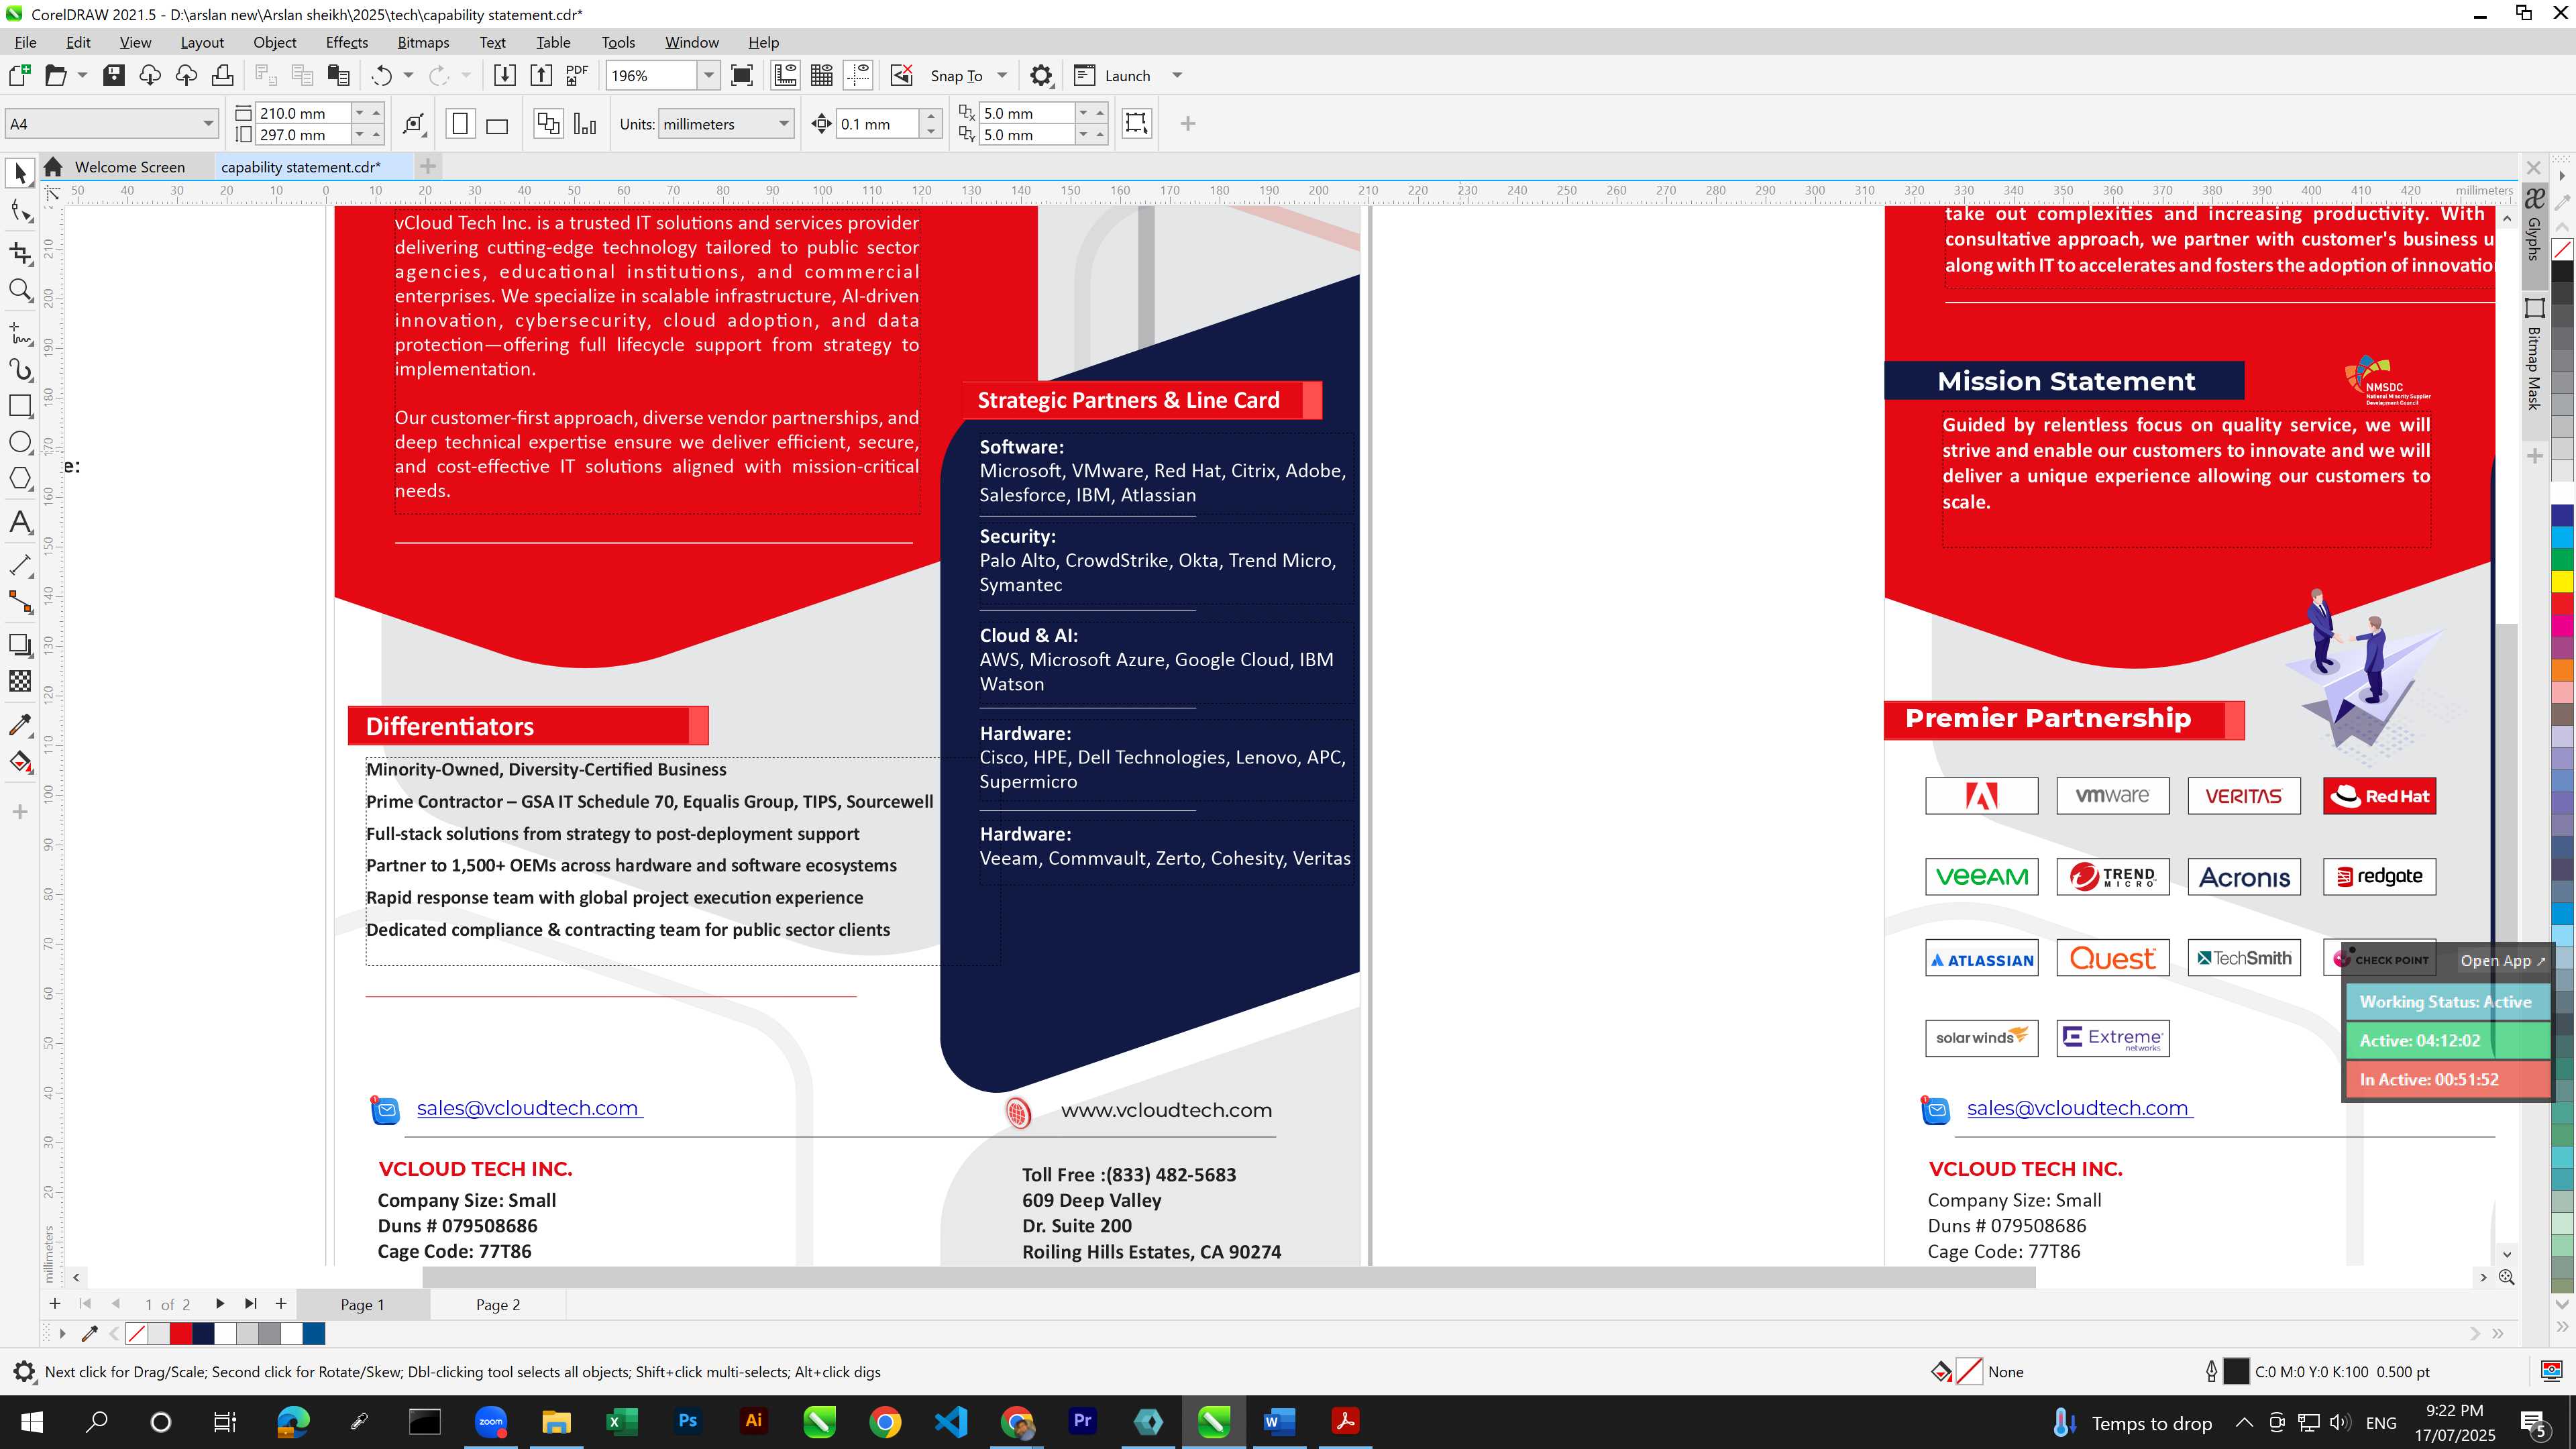
Task: Select the Text tool
Action: [x=20, y=522]
